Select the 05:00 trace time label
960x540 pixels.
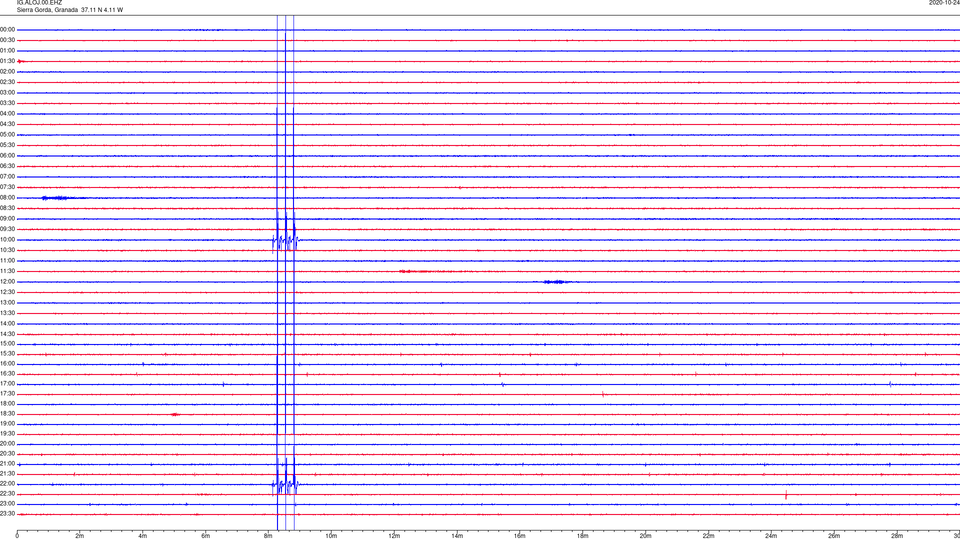[x=8, y=135]
